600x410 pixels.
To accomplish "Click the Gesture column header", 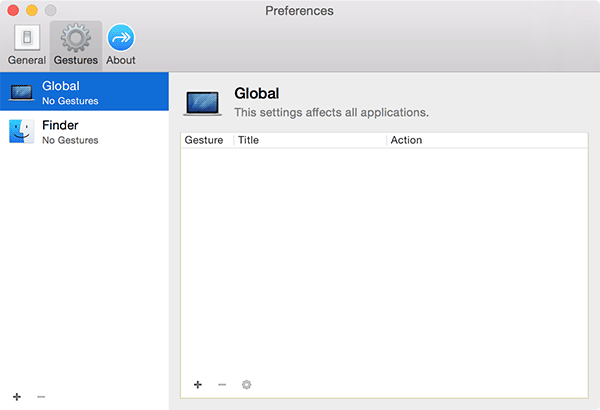I will [205, 140].
